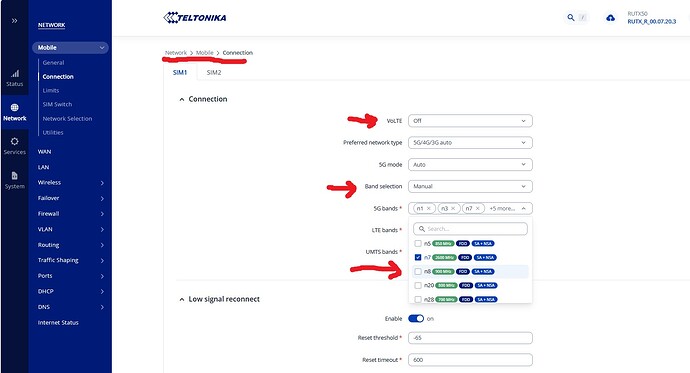Viewport: 690px width, 373px height.
Task: Open Limits under Mobile
Action: 51,90
